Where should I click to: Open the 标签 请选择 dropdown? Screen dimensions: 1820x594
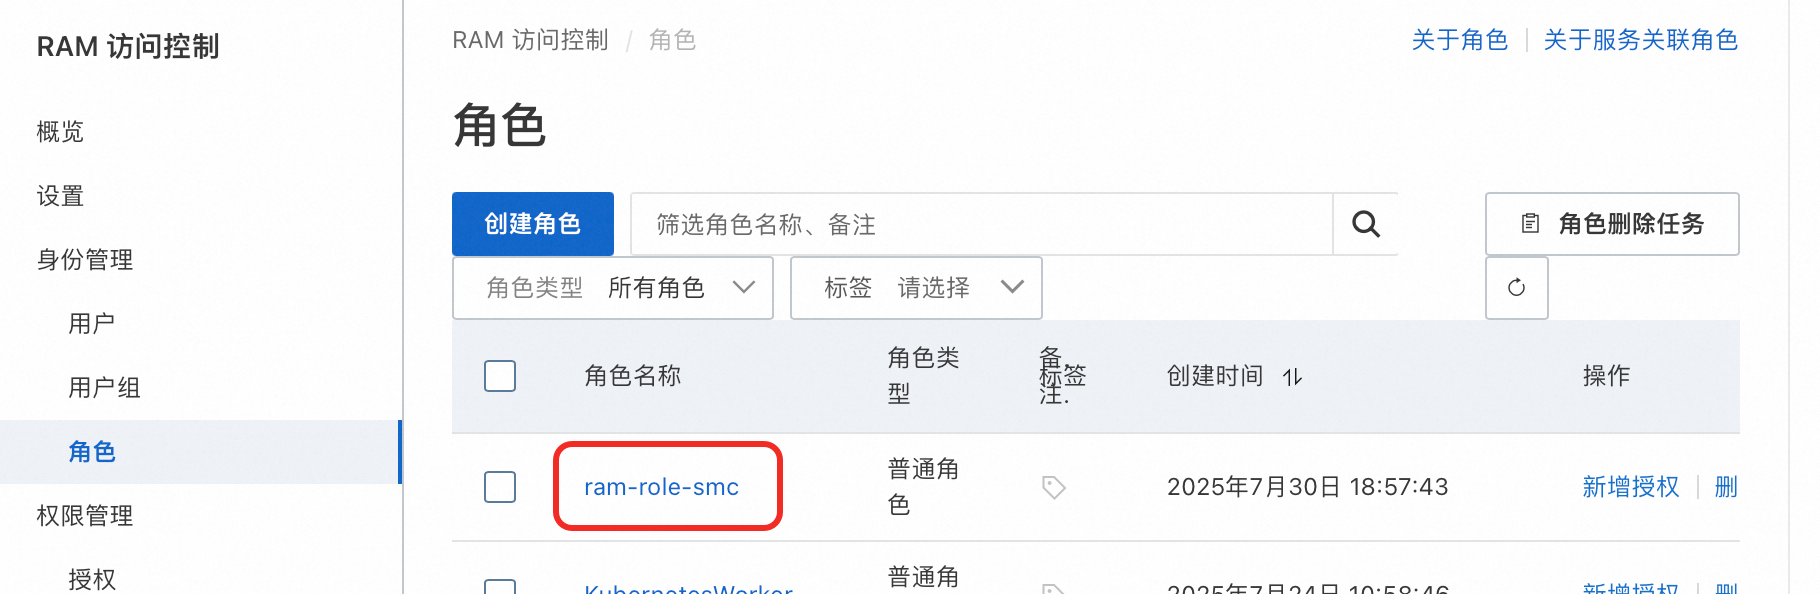(x=916, y=288)
